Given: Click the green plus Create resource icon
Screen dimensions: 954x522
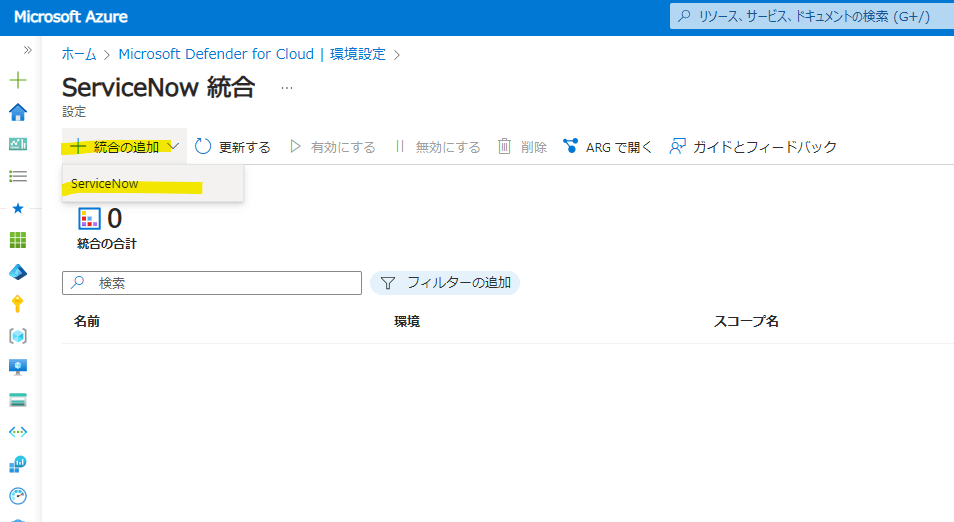Looking at the screenshot, I should click(18, 80).
